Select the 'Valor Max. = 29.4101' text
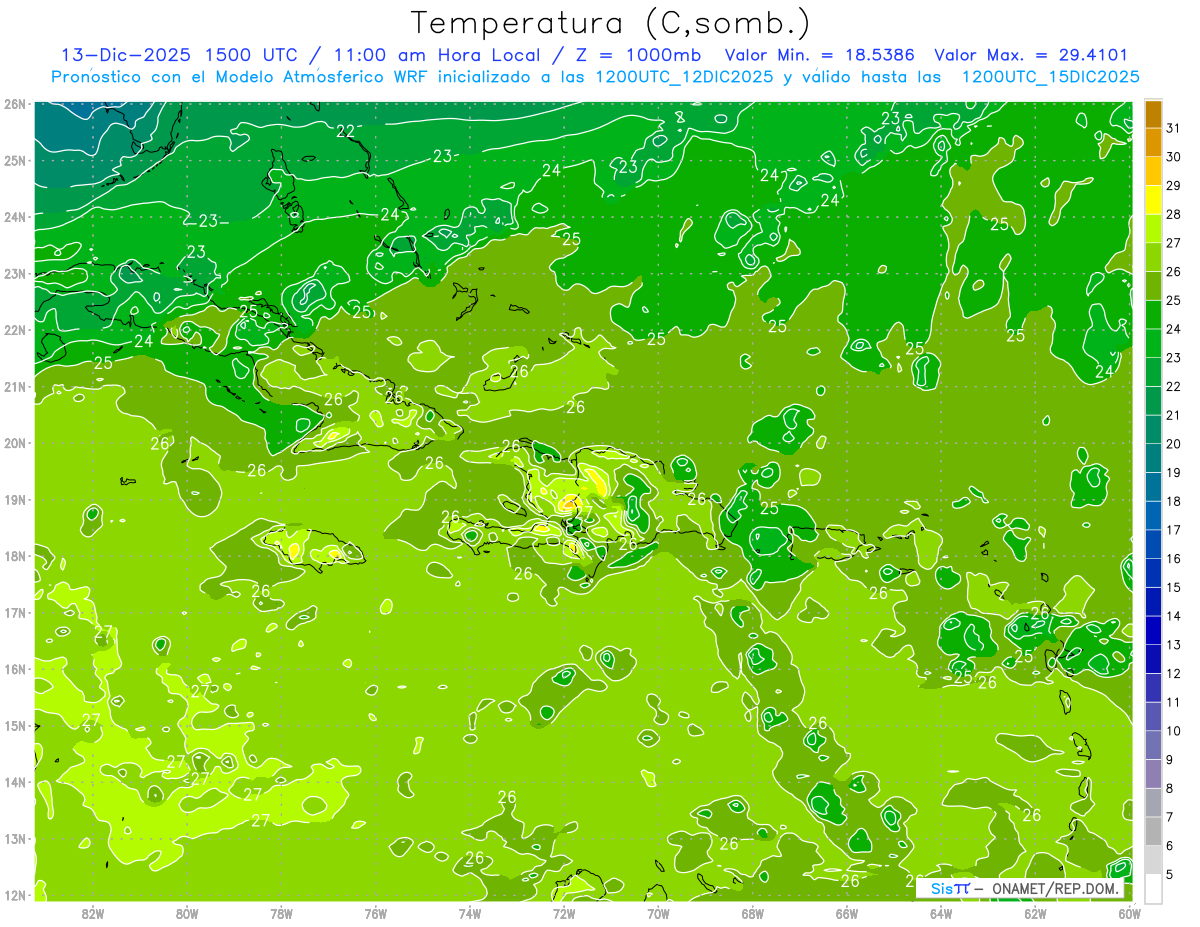 click(1031, 54)
